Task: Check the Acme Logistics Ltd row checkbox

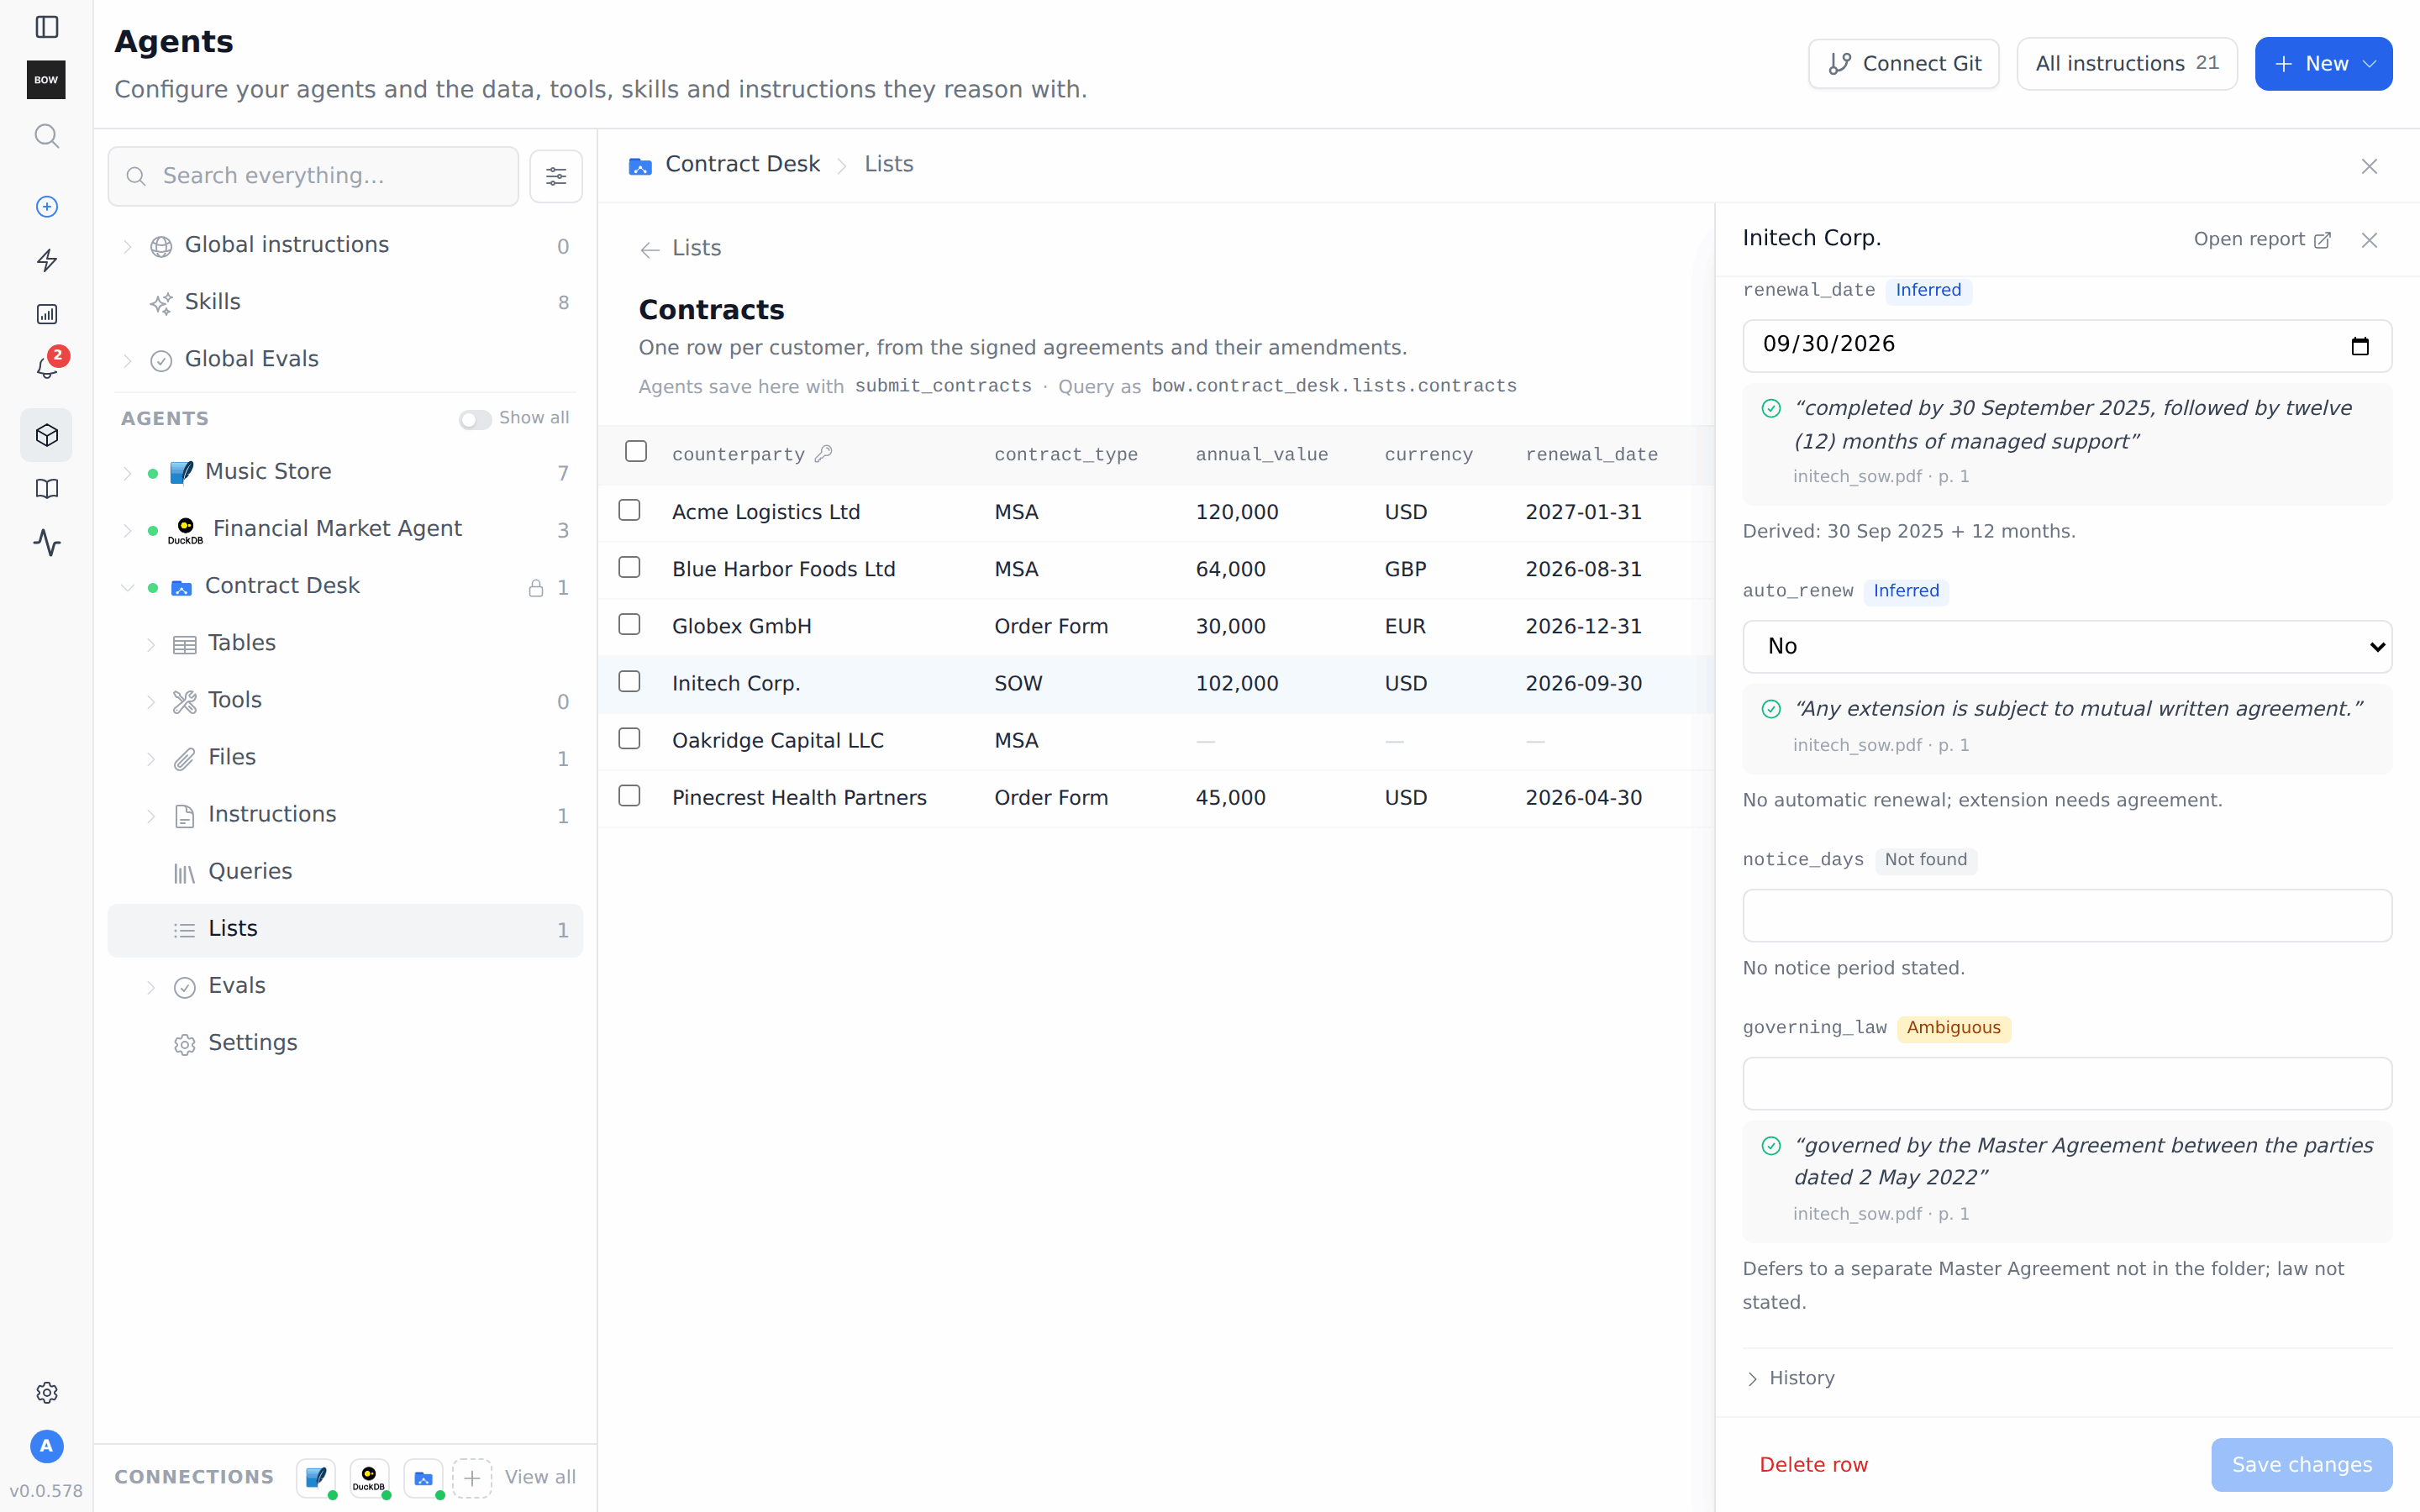Action: point(629,510)
